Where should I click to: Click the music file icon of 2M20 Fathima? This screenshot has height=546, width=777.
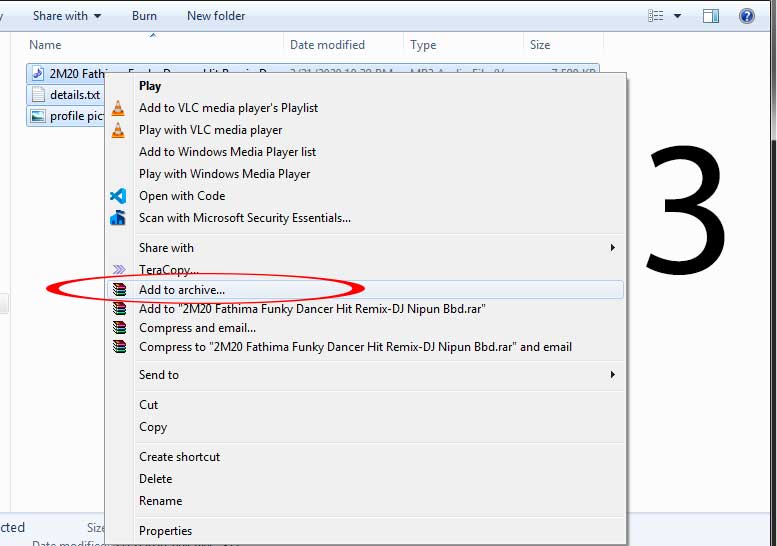38,74
